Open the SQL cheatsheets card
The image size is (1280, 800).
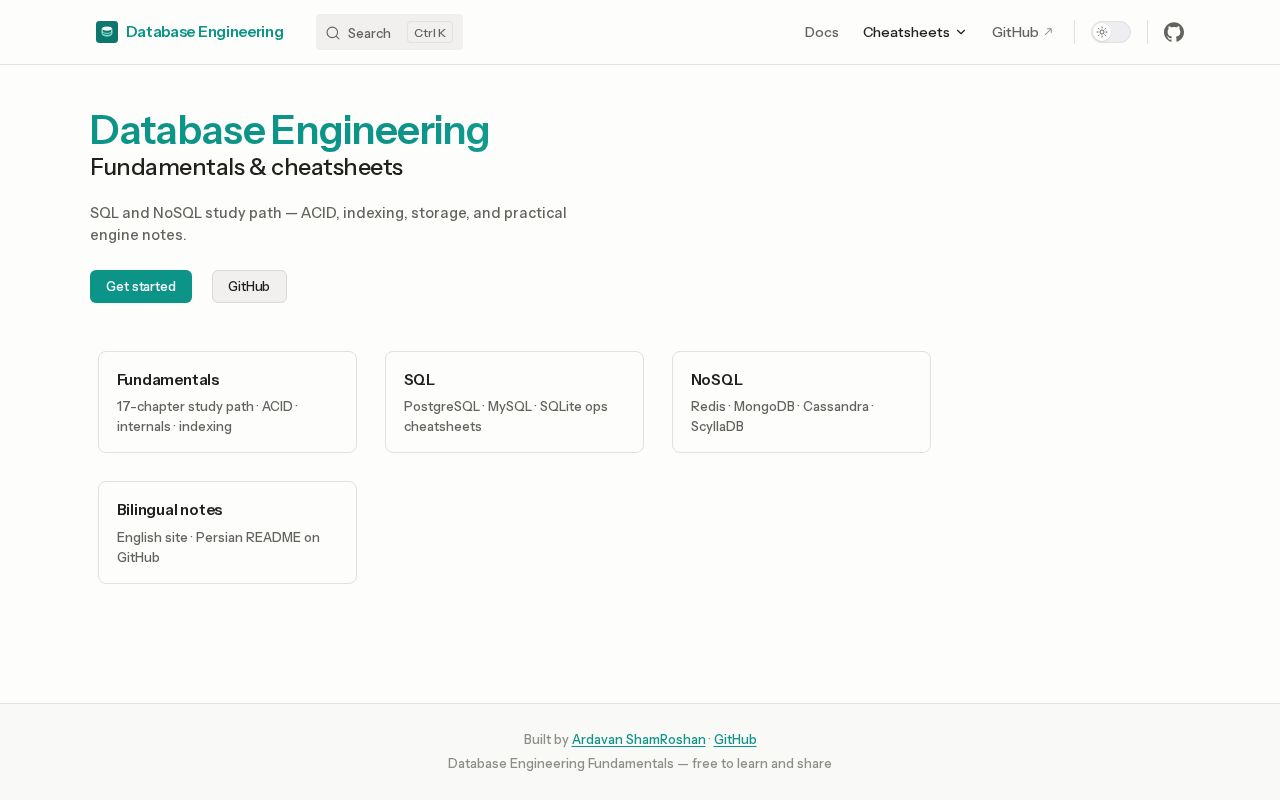[x=514, y=402]
